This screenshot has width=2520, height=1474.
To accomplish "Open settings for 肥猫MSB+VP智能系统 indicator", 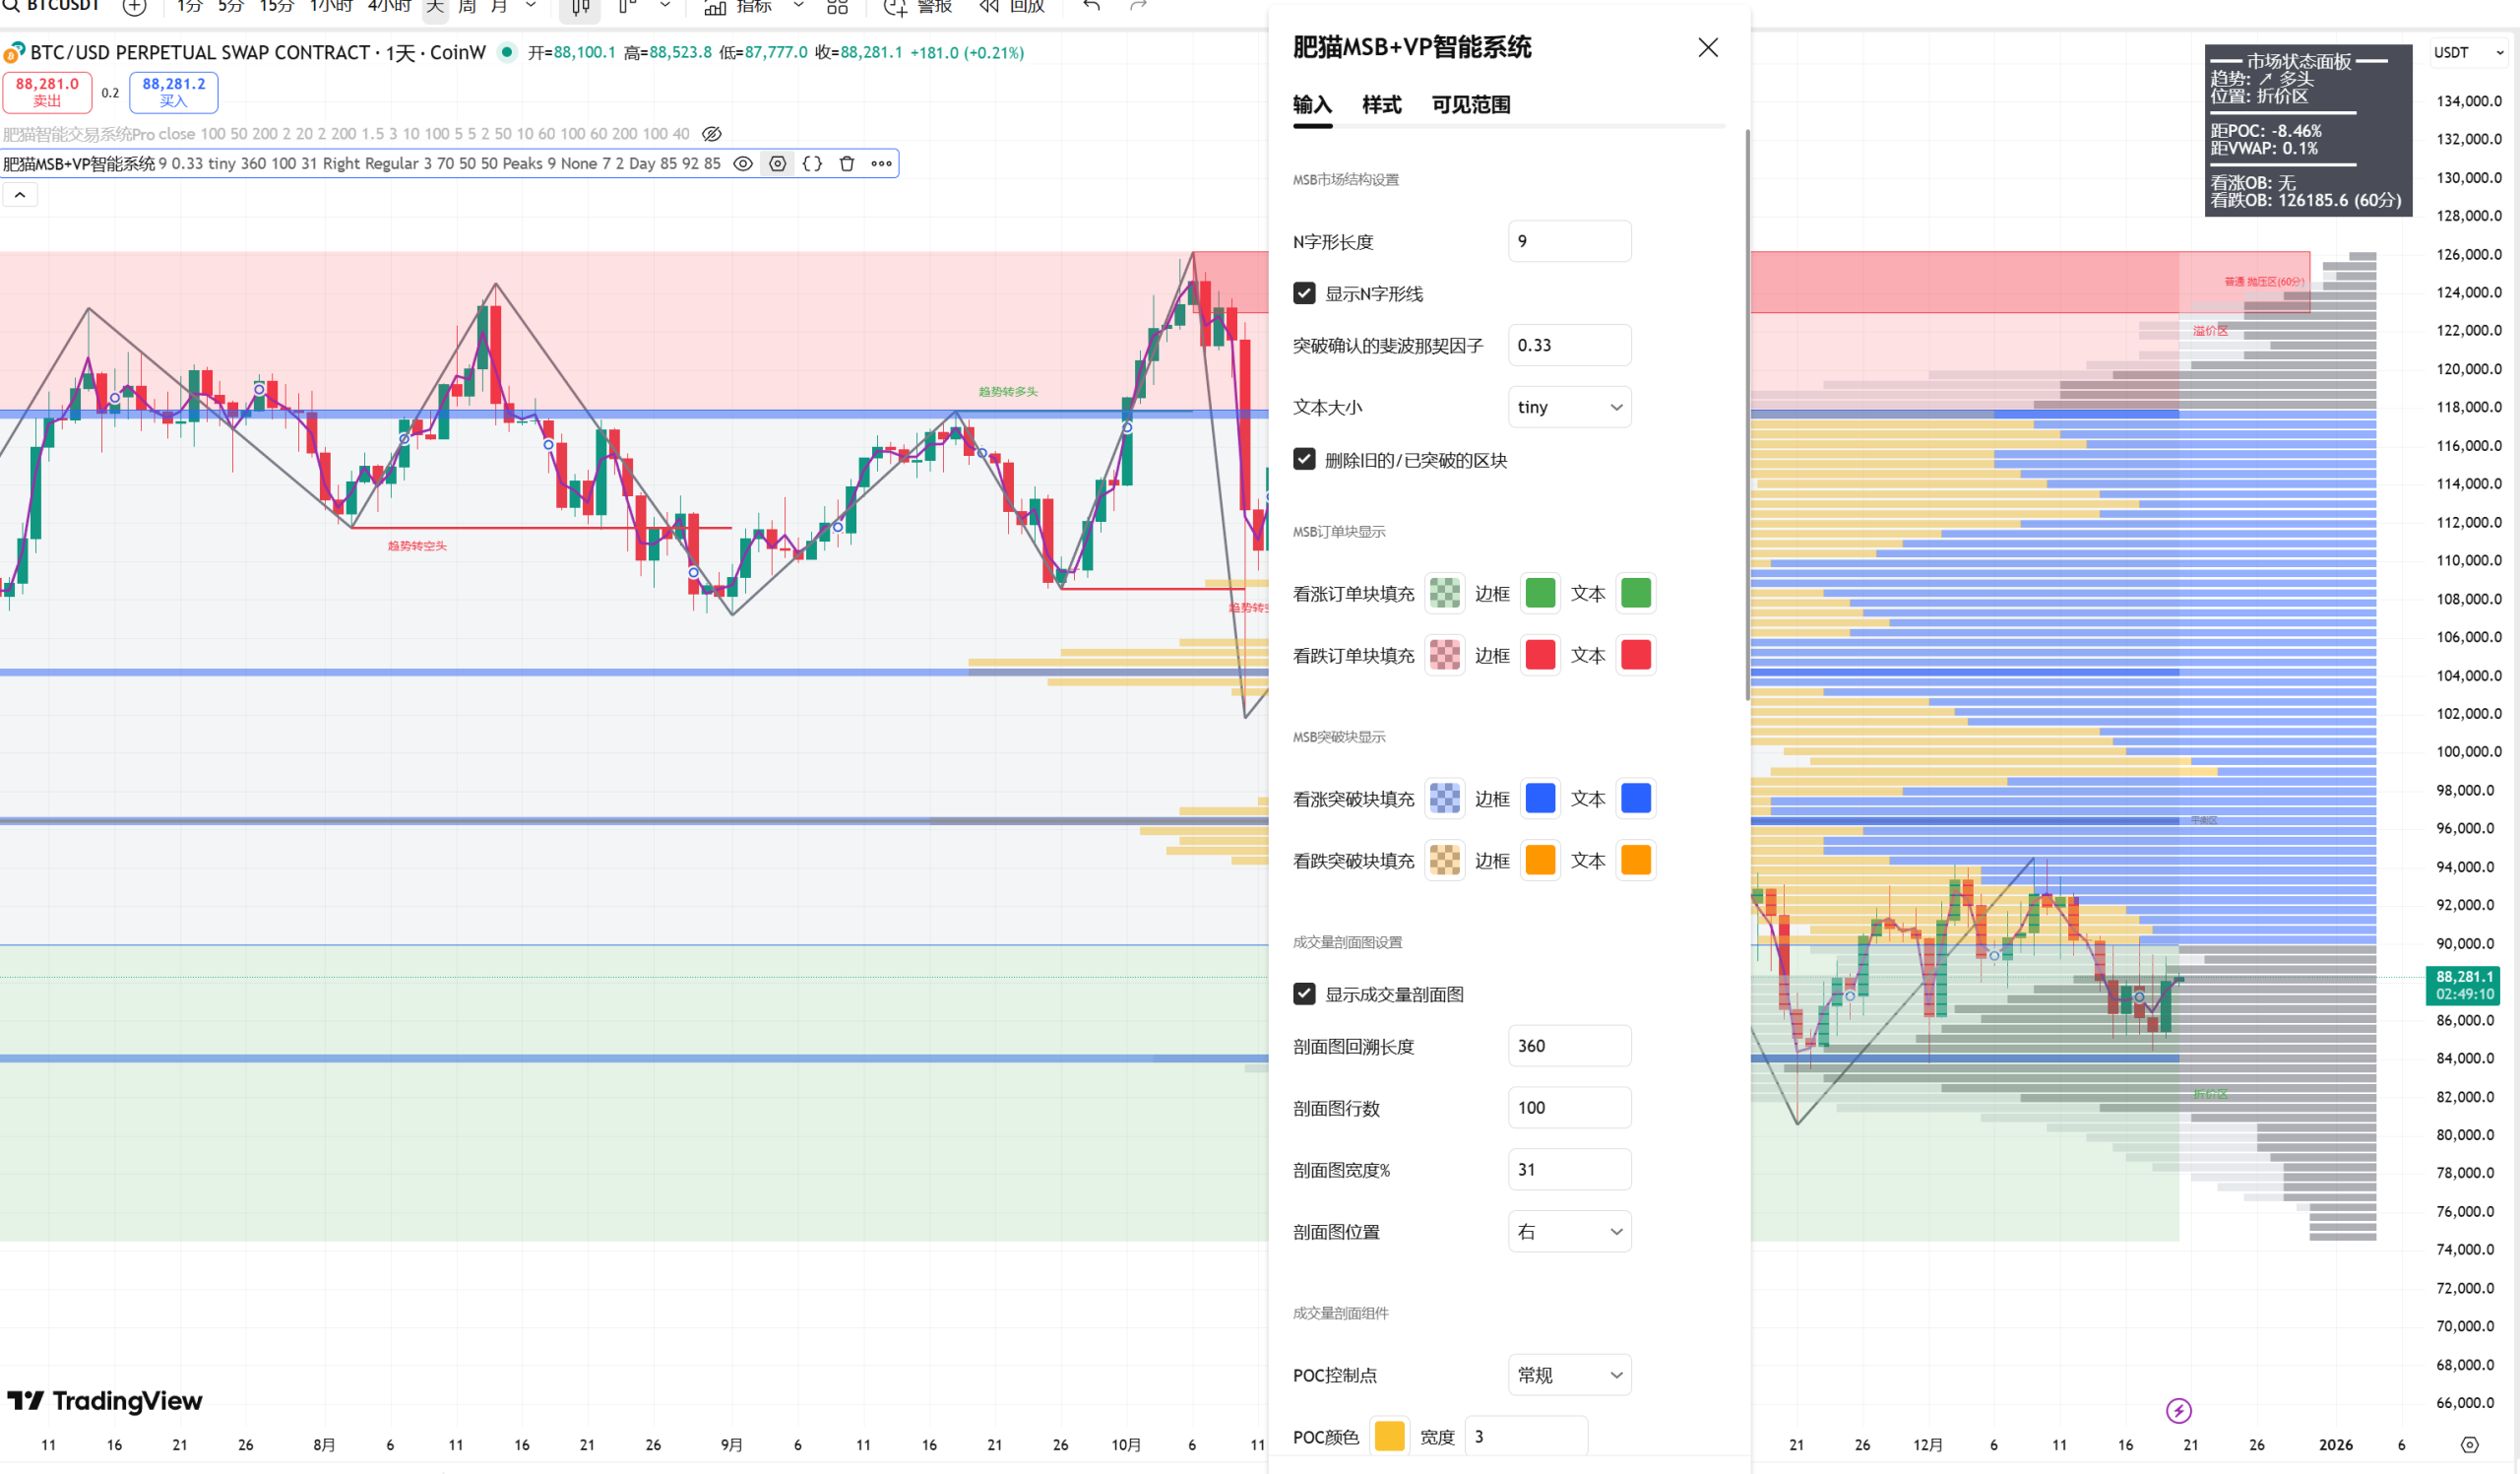I will coord(778,164).
